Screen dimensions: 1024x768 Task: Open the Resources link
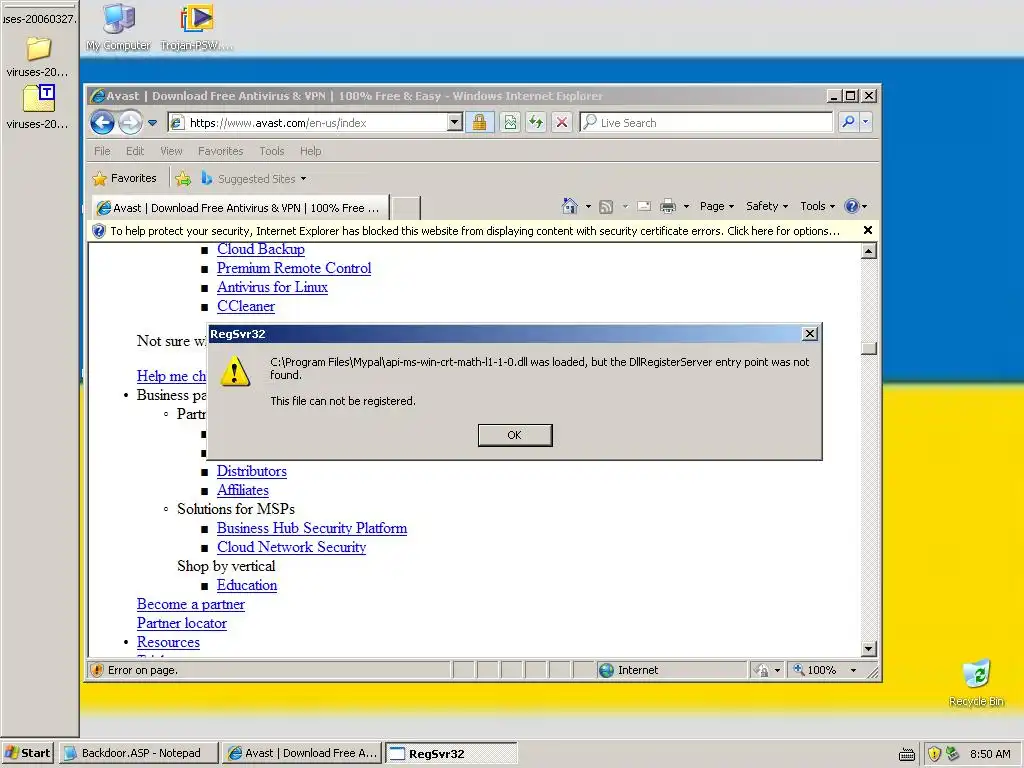pyautogui.click(x=168, y=642)
